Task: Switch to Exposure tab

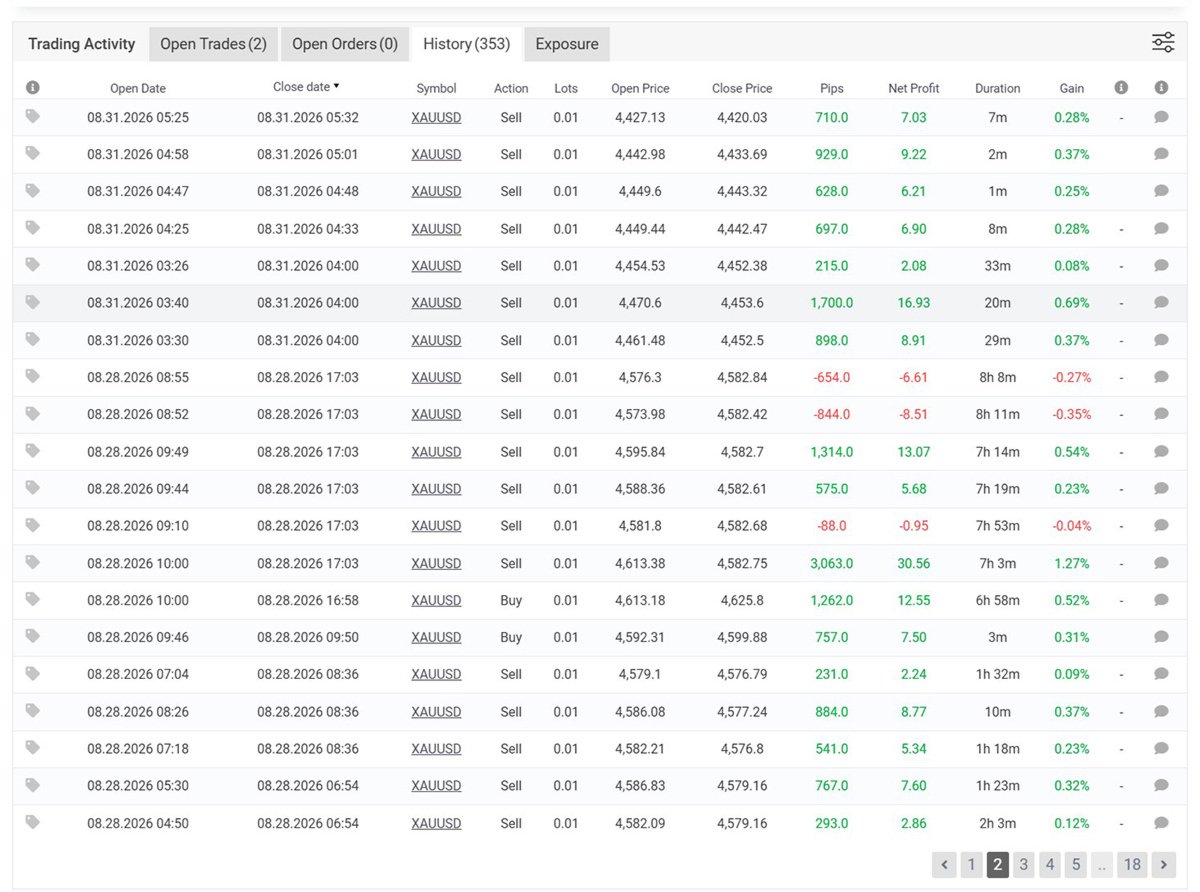Action: click(567, 44)
